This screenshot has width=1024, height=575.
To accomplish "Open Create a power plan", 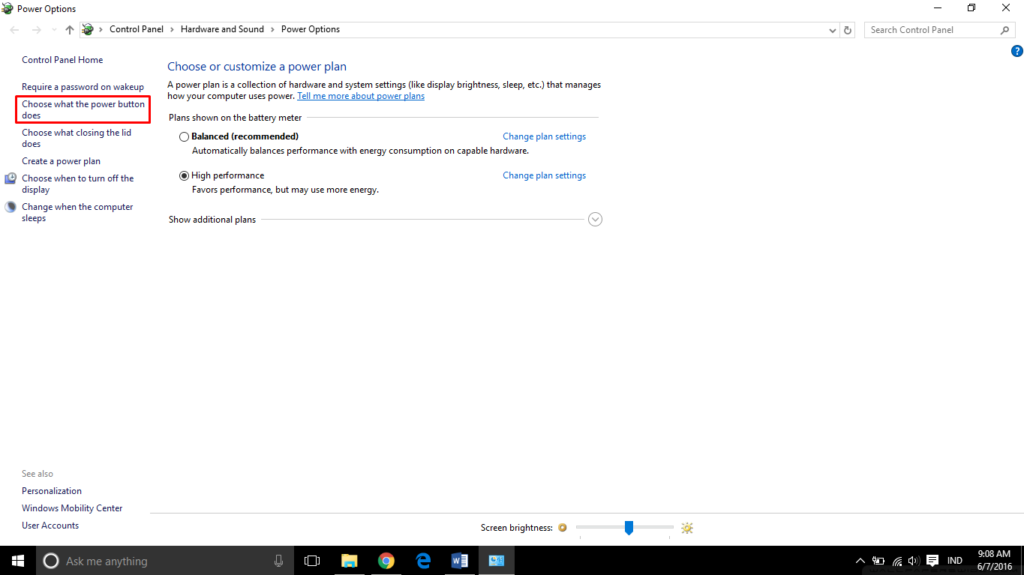I will [61, 161].
